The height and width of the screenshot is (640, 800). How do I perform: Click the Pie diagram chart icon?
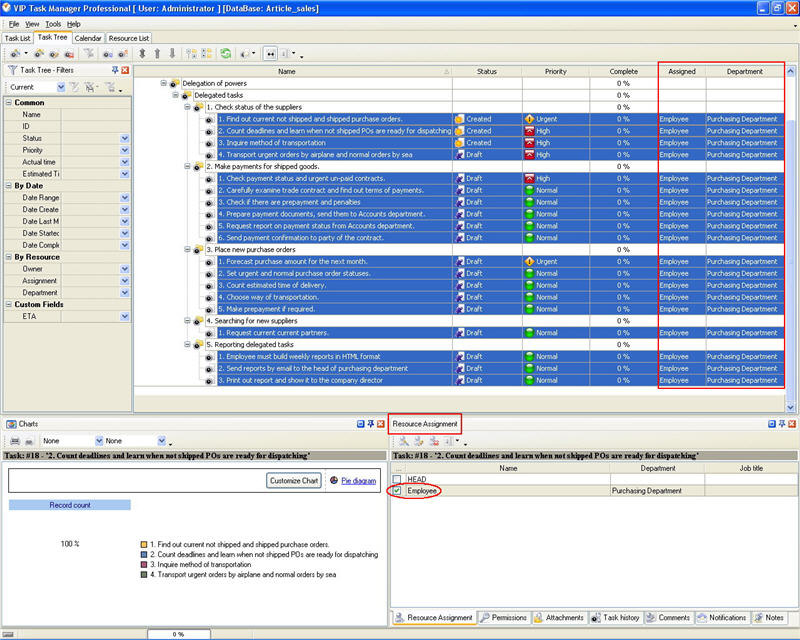334,480
